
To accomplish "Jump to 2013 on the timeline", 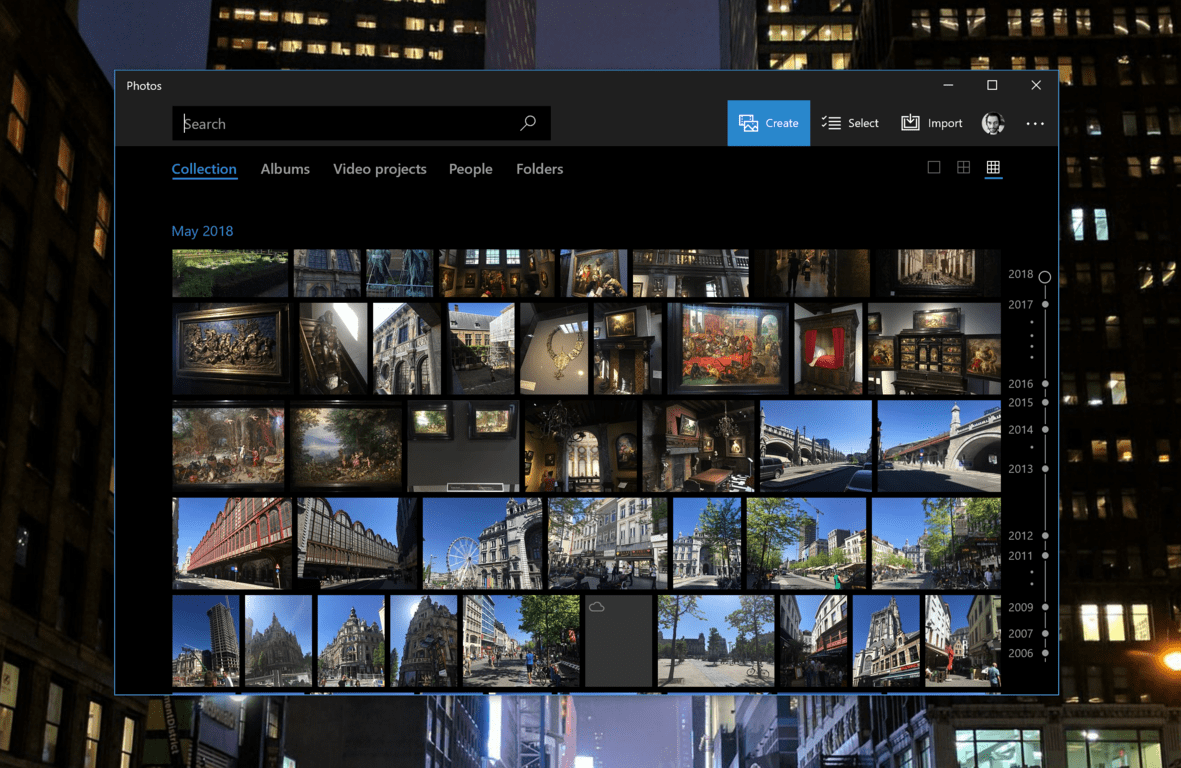I will pos(1021,469).
